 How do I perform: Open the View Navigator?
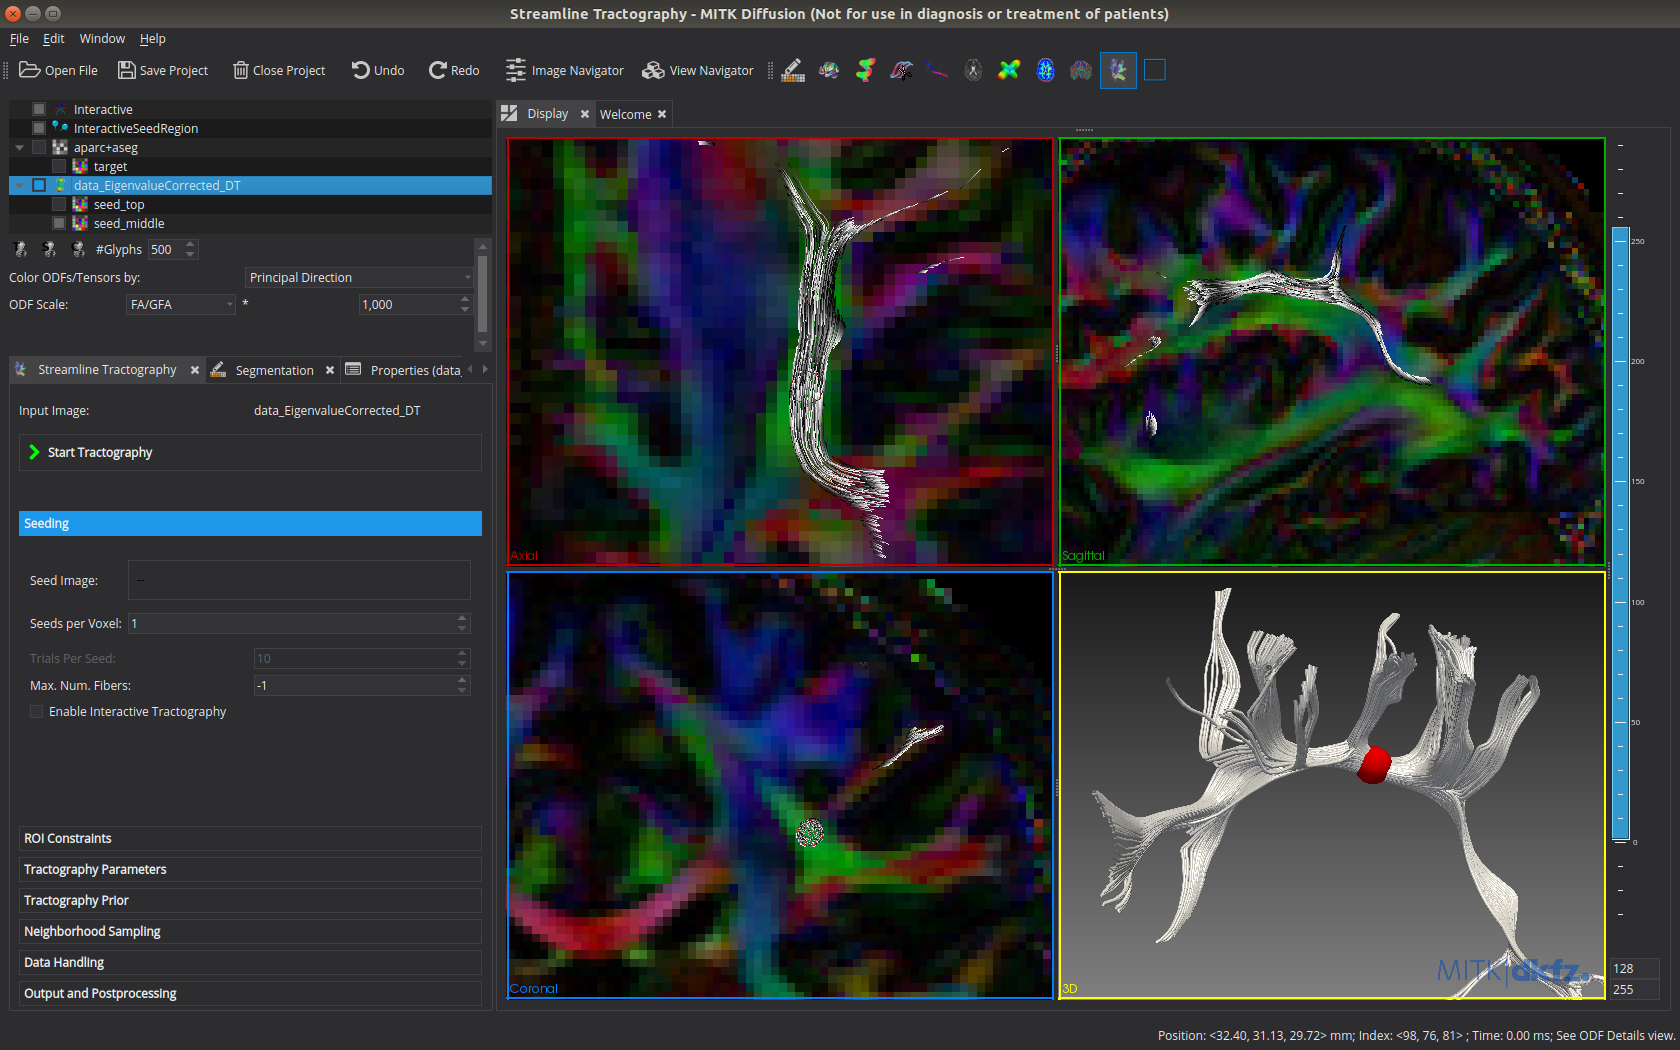698,70
